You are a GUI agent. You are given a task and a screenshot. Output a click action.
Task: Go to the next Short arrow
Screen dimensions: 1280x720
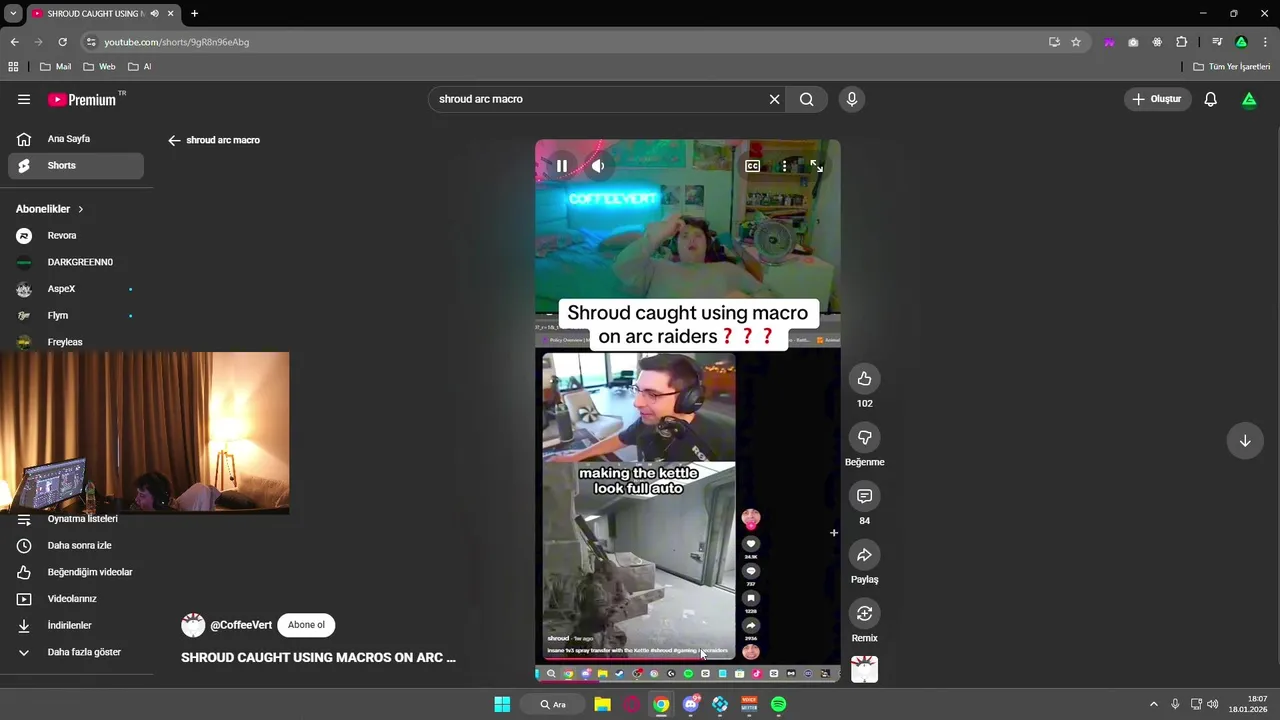1245,441
